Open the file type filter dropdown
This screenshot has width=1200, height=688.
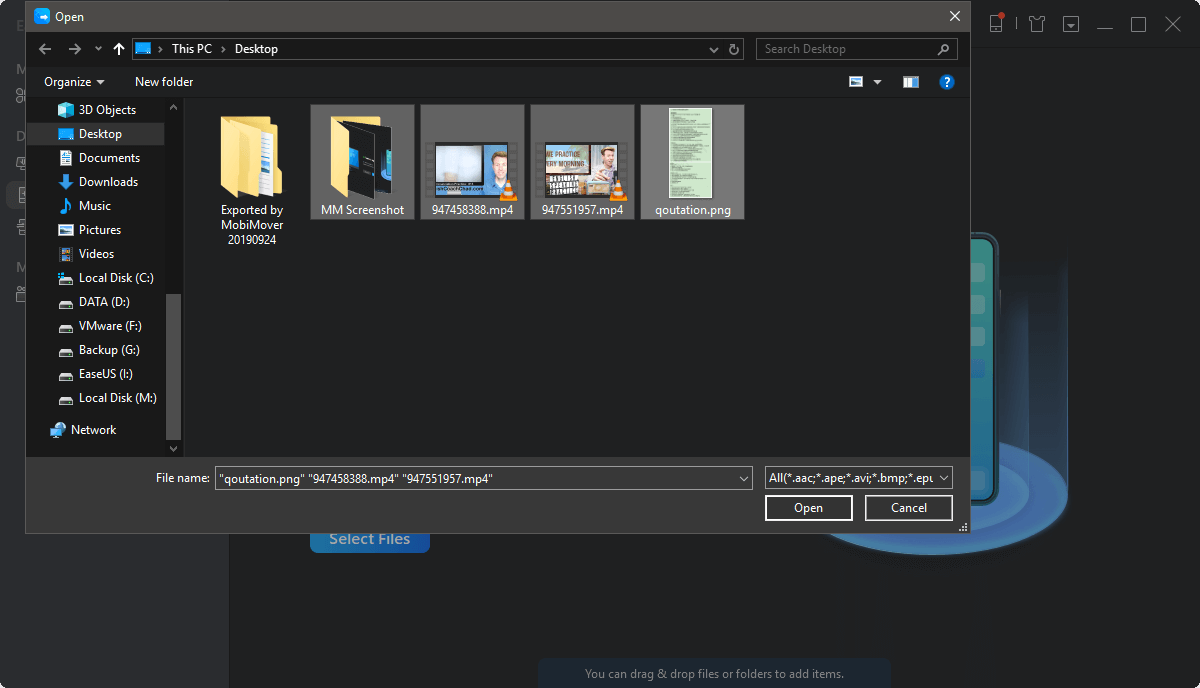pyautogui.click(x=859, y=478)
